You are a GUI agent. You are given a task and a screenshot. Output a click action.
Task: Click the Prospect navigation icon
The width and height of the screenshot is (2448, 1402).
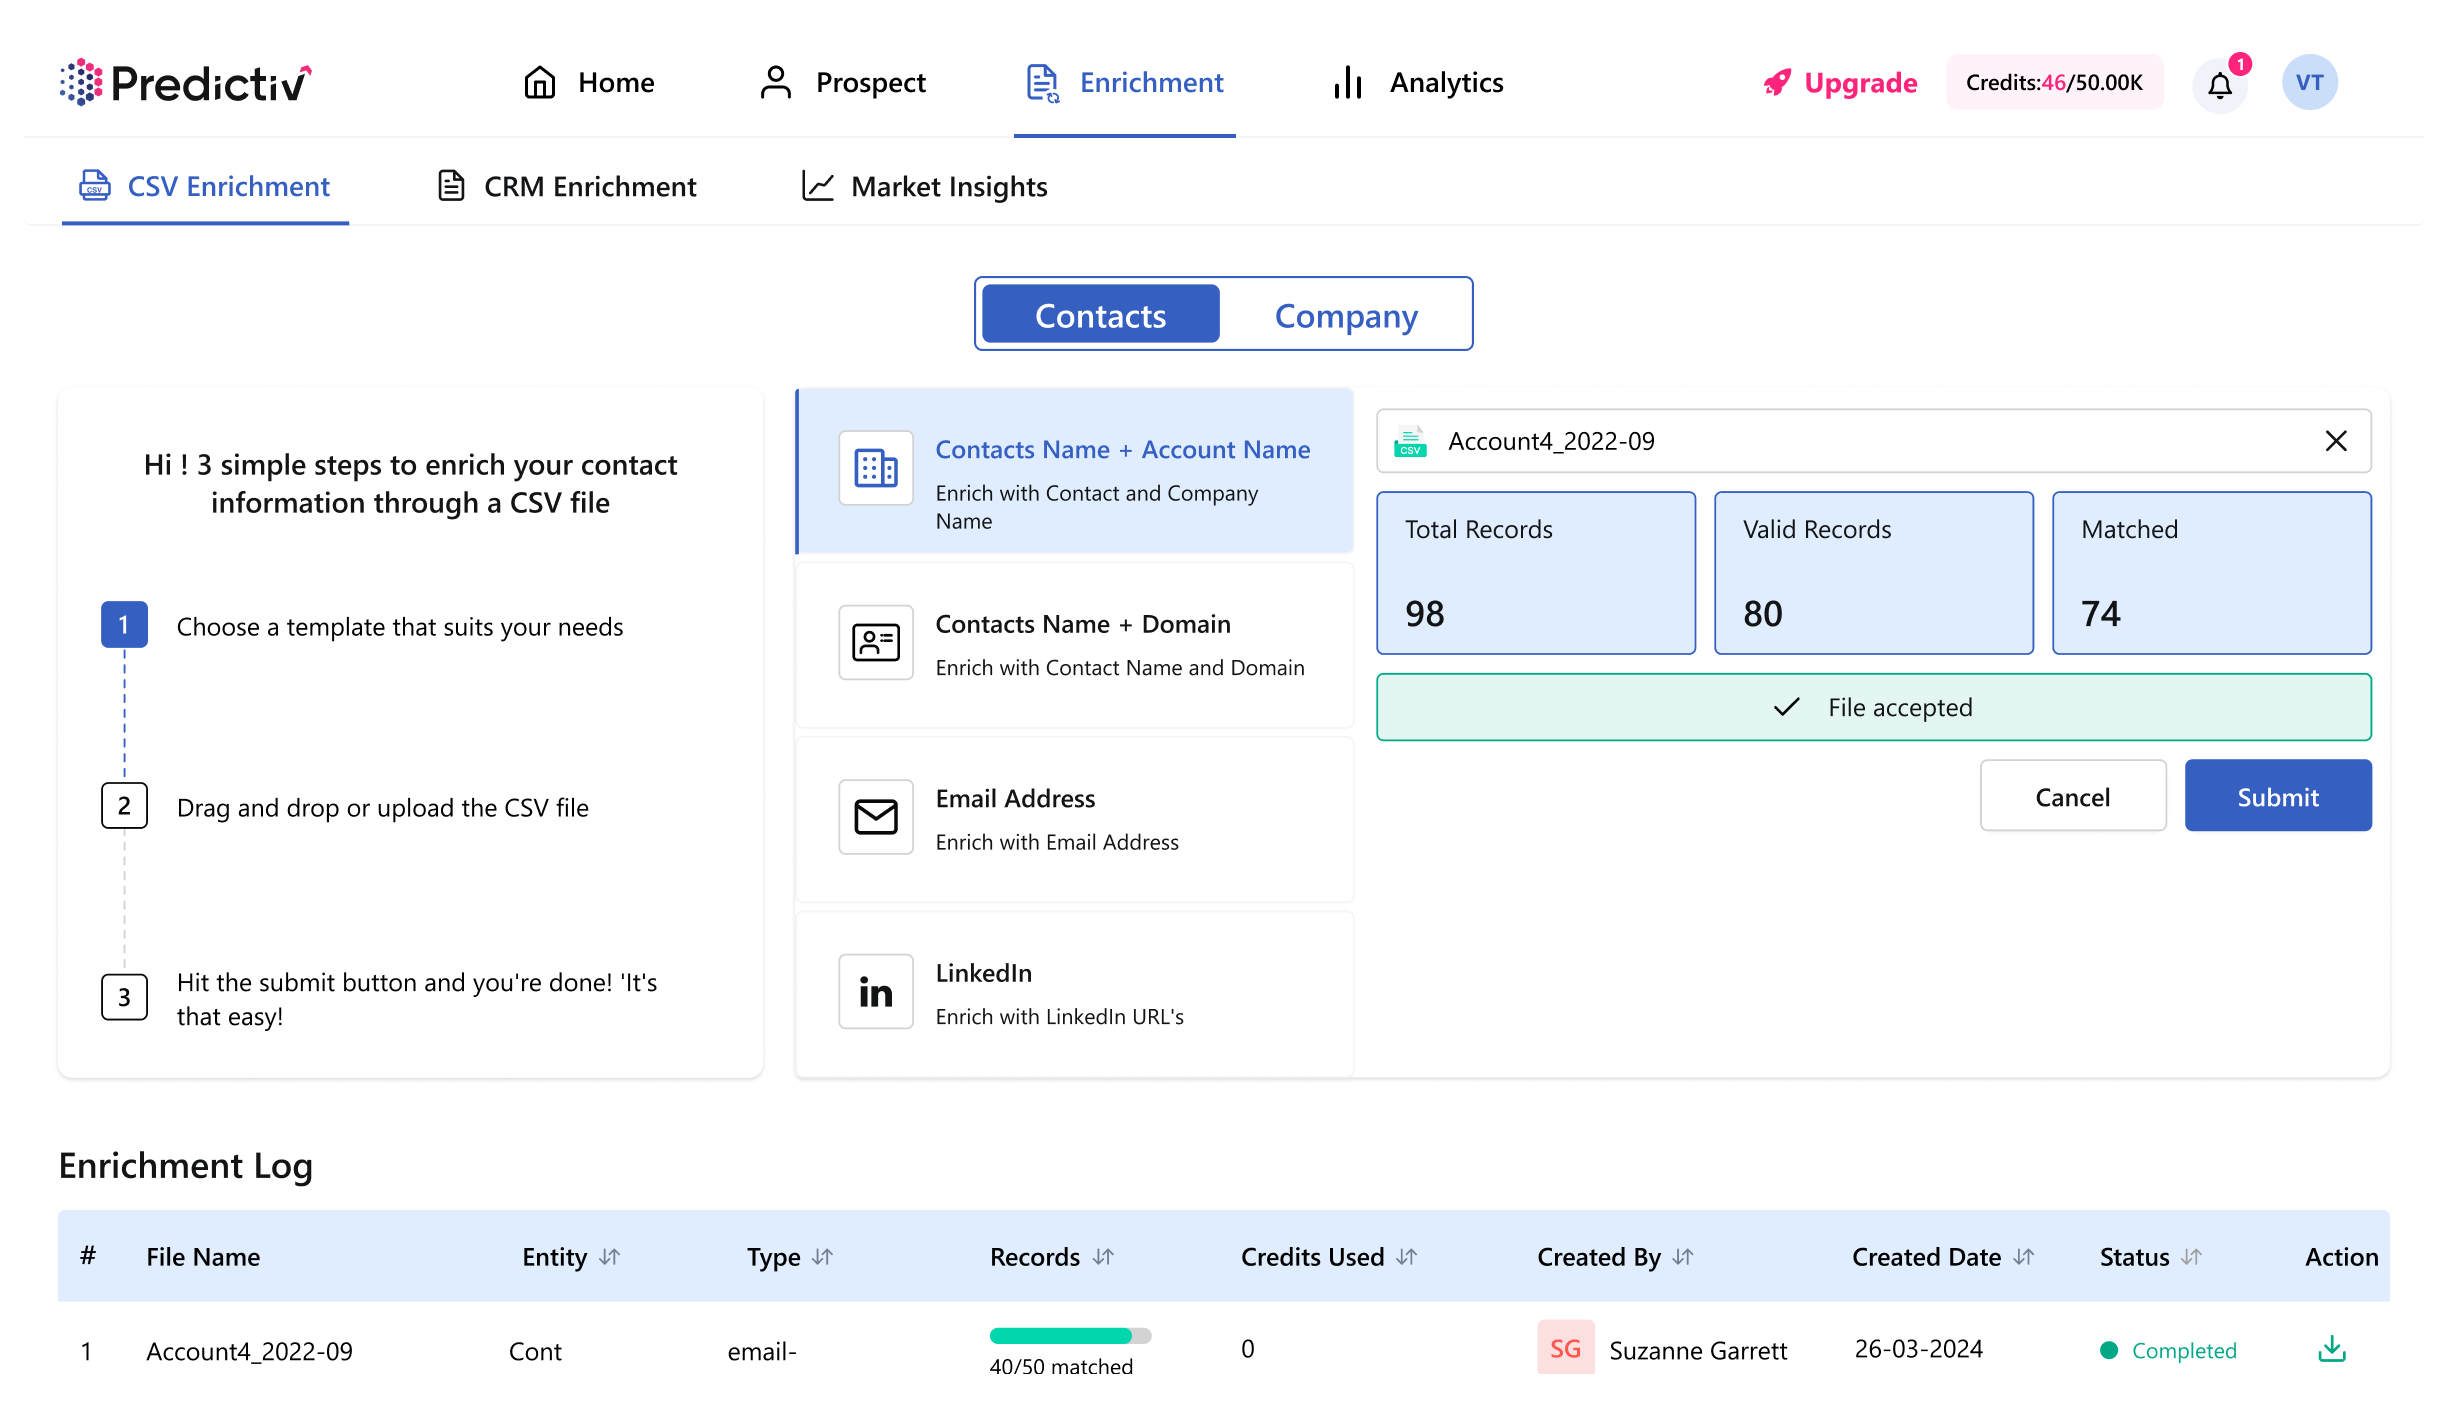pos(775,81)
